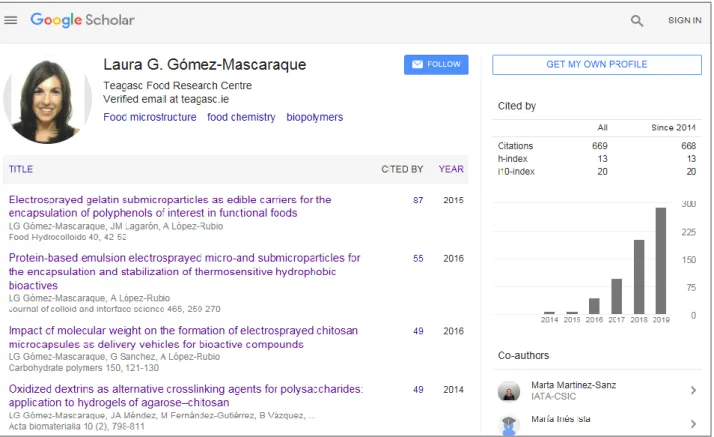View the 49 citations for 2016 chitosan article
714x437 pixels.
point(418,331)
